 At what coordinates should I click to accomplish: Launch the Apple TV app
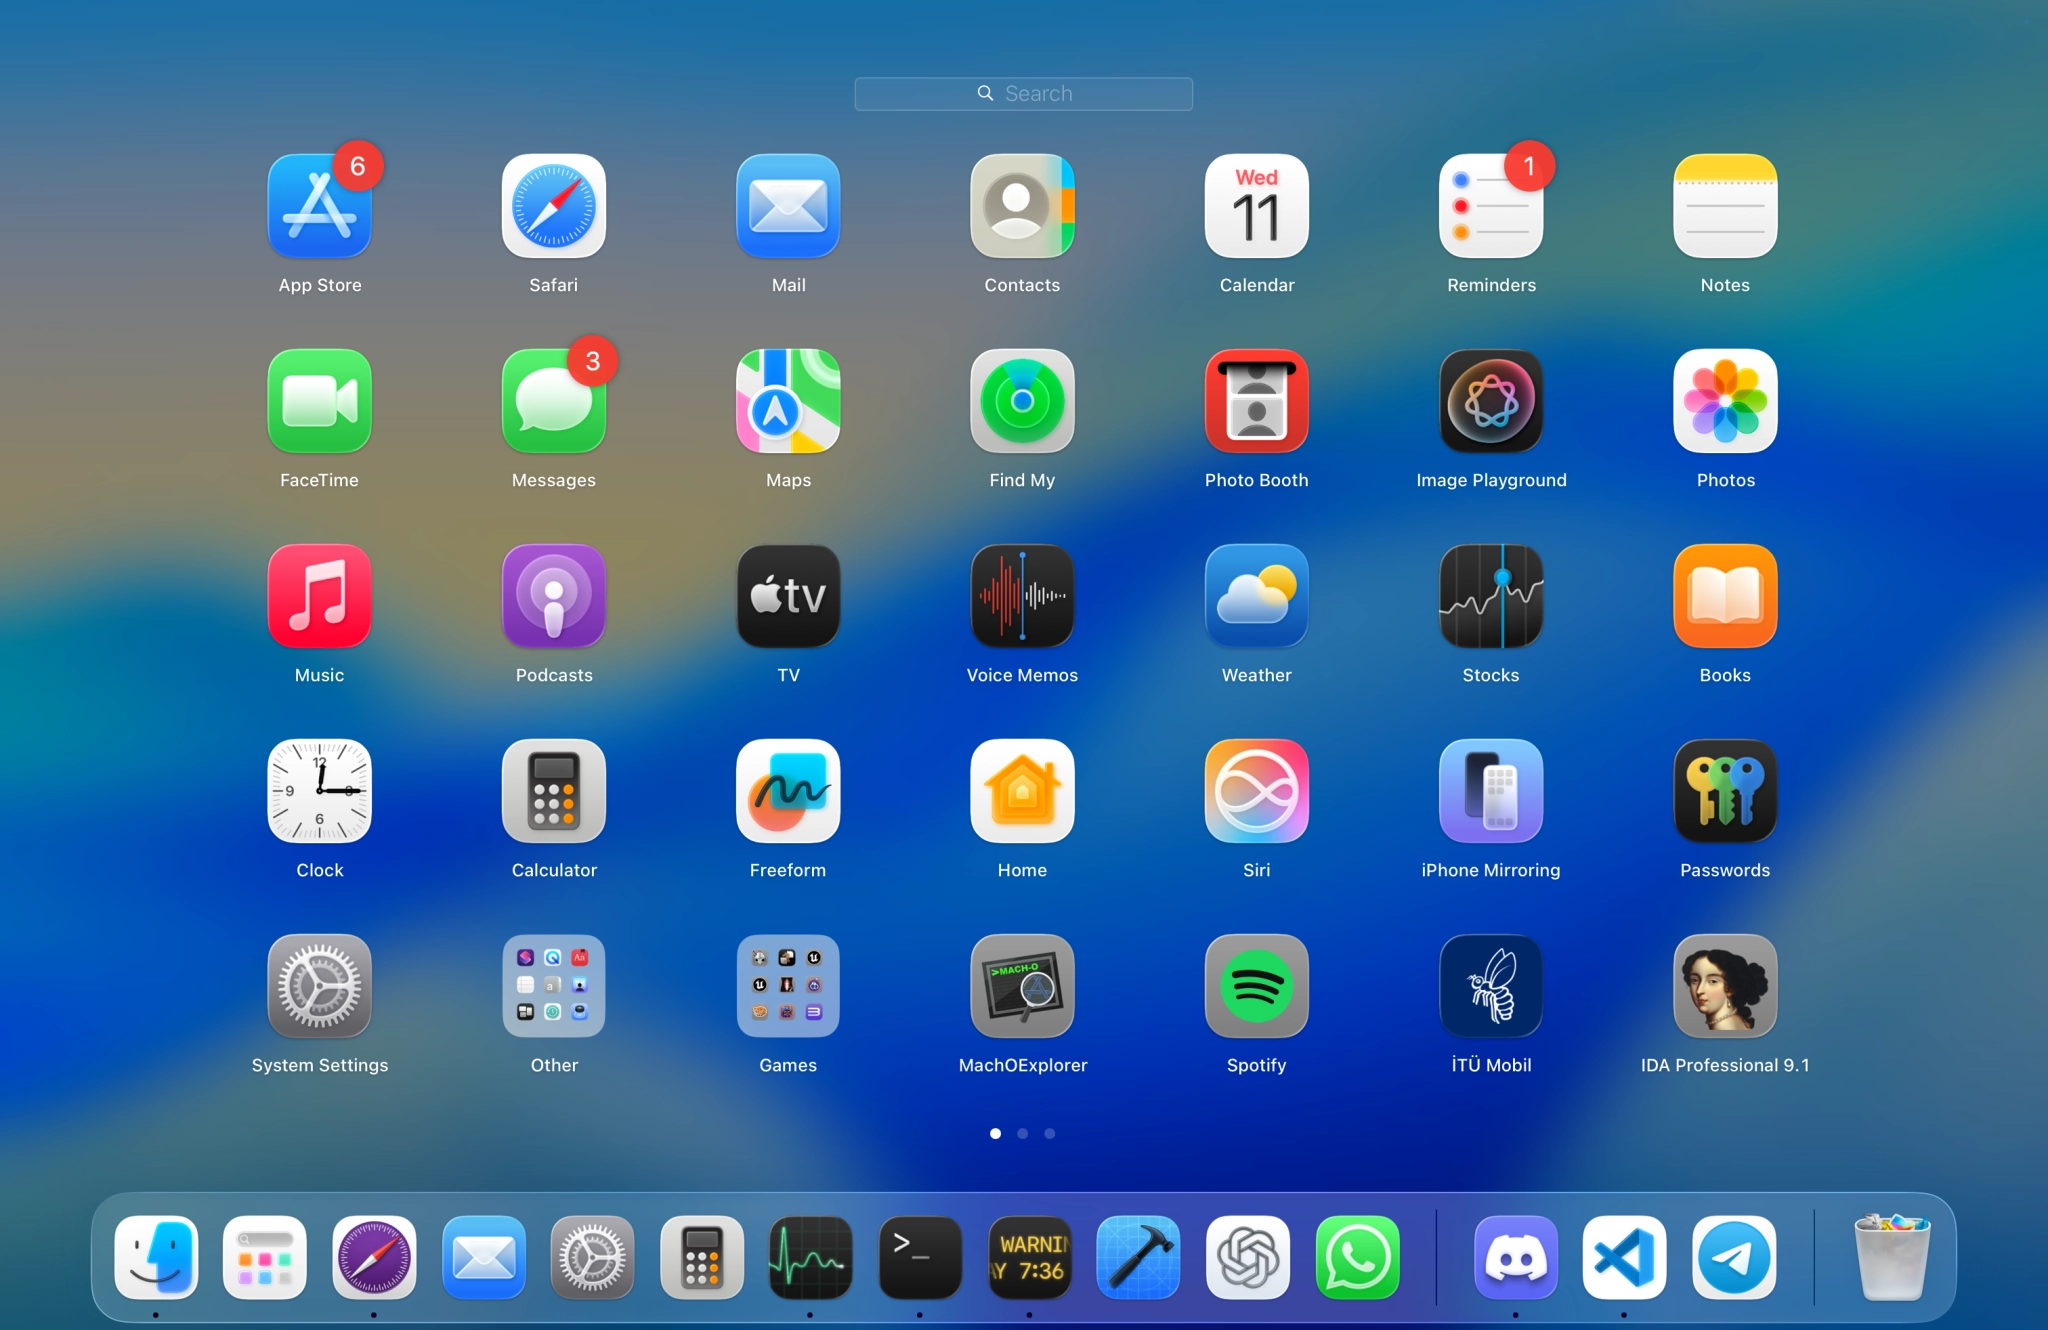pos(788,596)
